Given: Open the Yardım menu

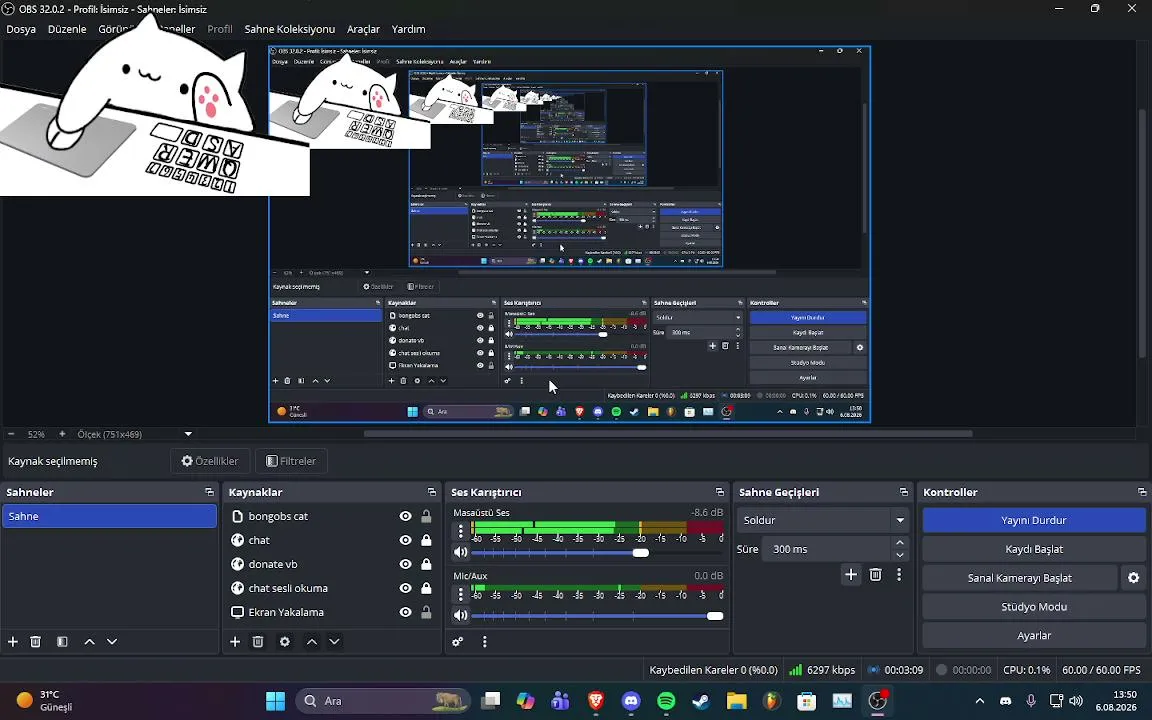Looking at the screenshot, I should point(408,29).
